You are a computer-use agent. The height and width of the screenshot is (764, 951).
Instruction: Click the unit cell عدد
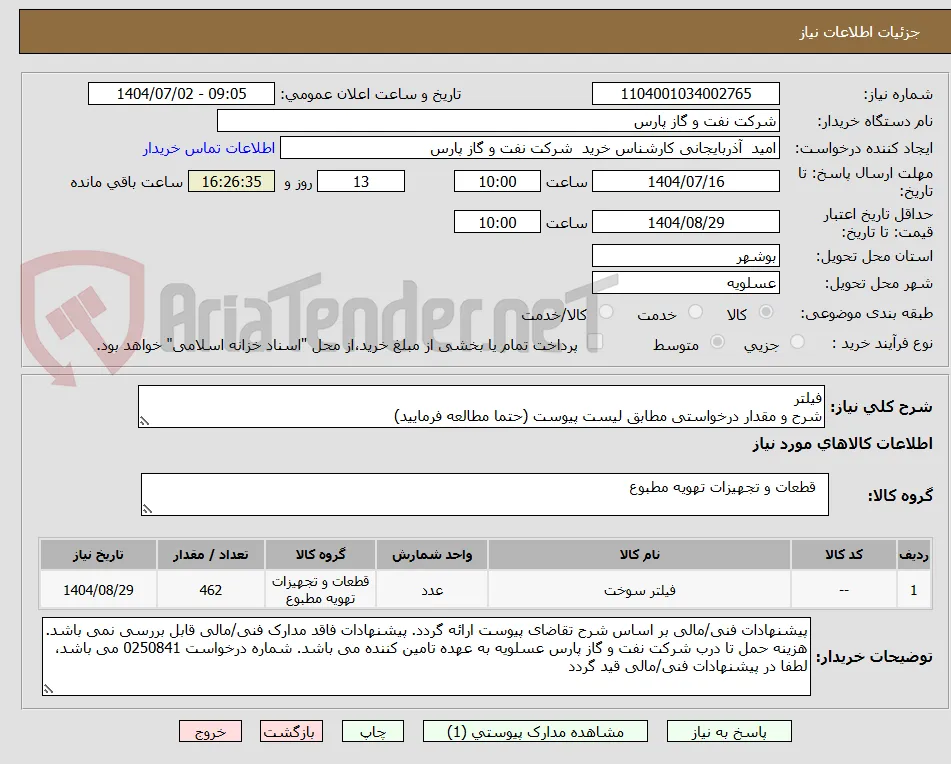[432, 589]
